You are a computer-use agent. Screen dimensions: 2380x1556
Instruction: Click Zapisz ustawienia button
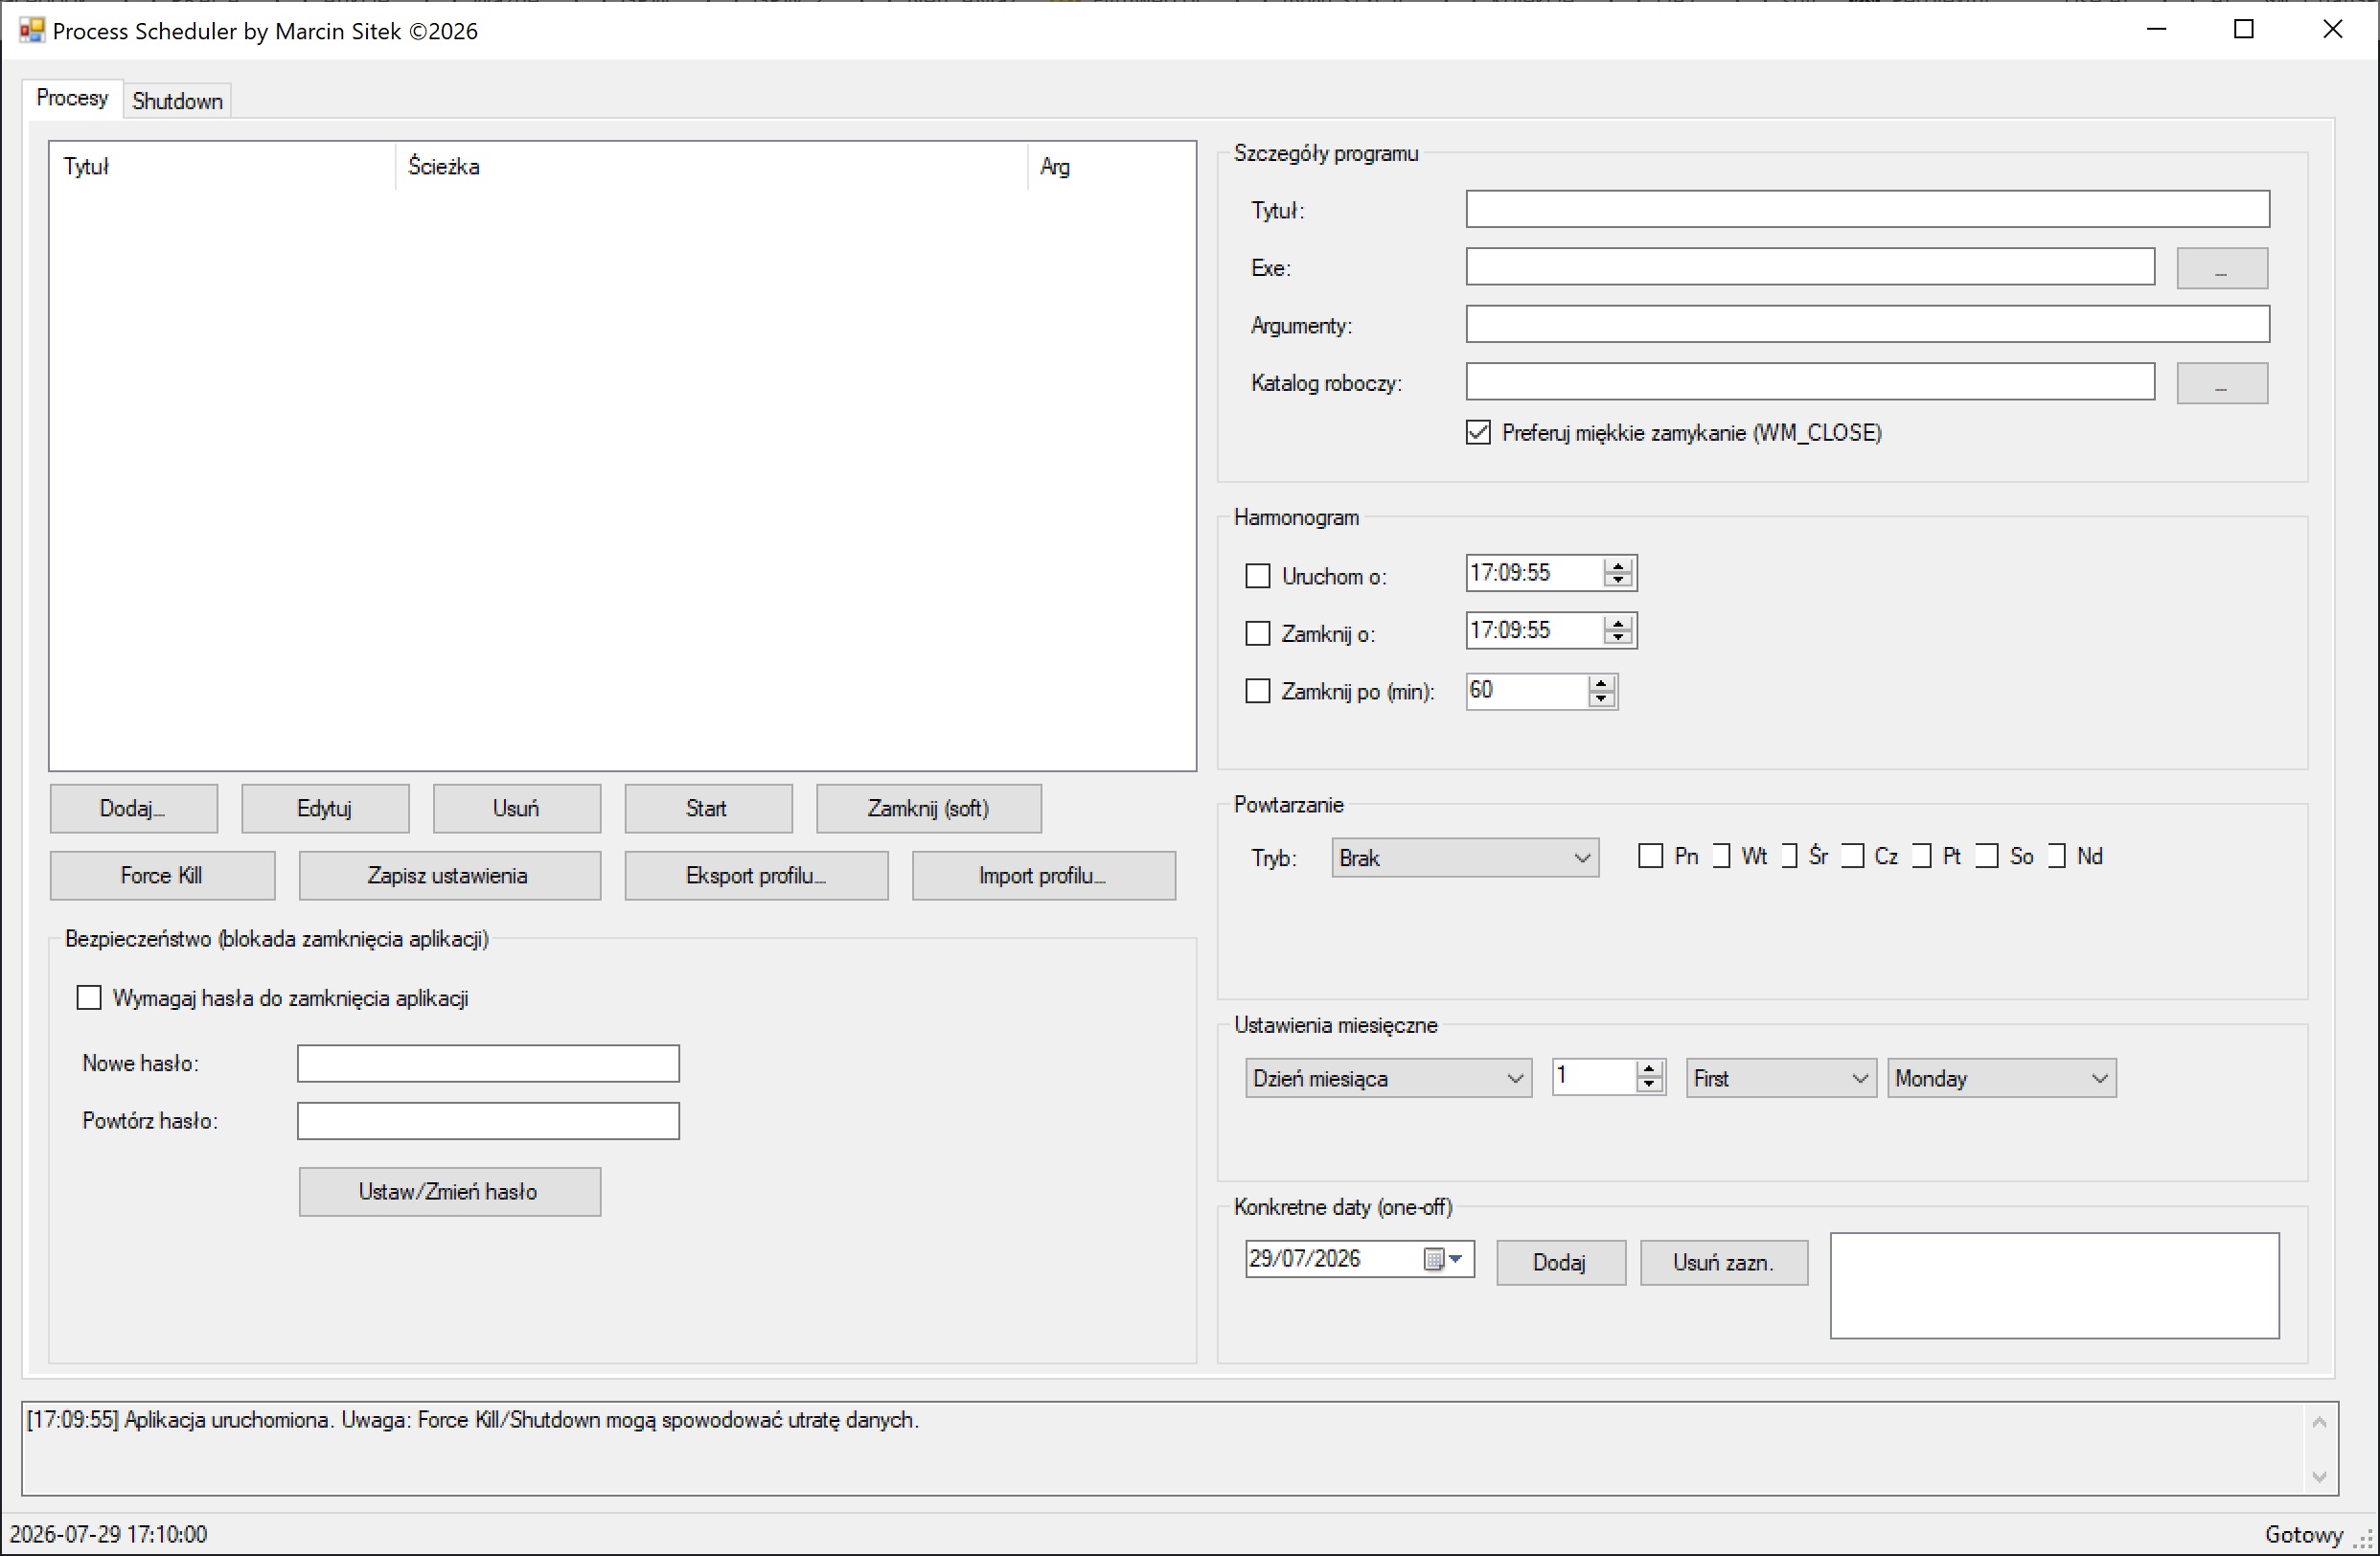pyautogui.click(x=449, y=876)
